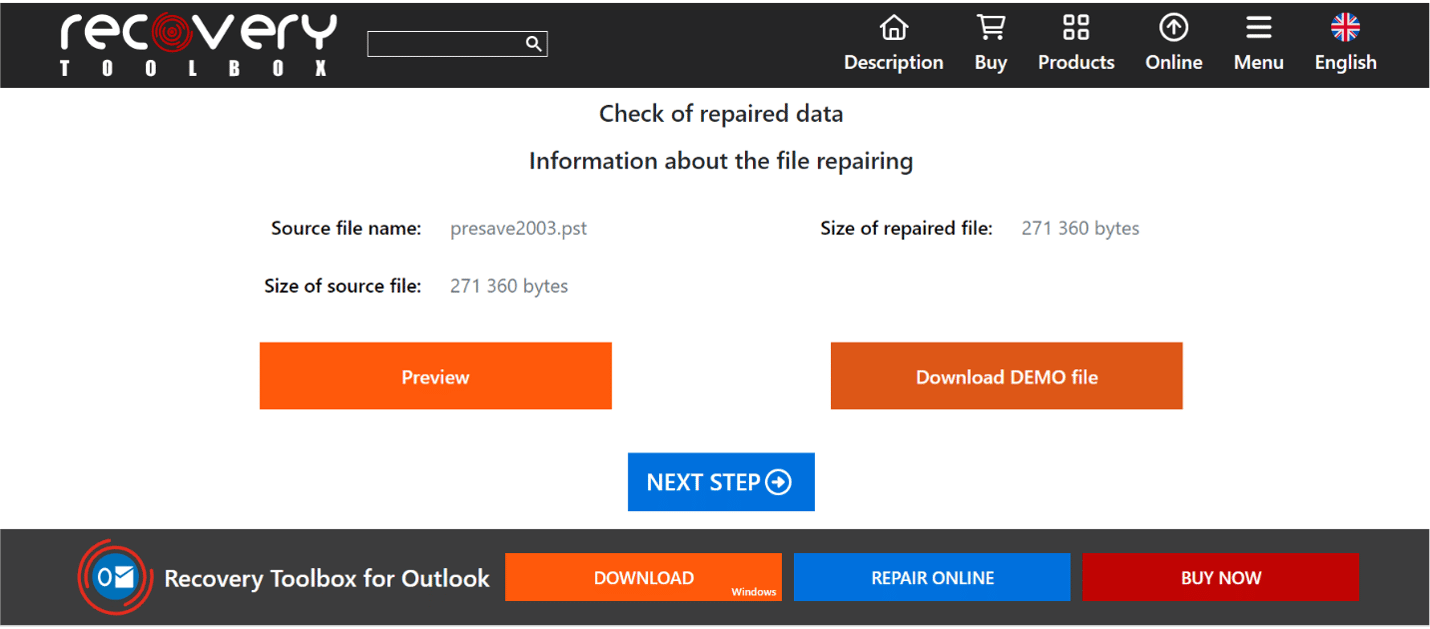Click the Outlook envelope product icon
Viewport: 1430px width, 629px height.
pyautogui.click(x=115, y=578)
